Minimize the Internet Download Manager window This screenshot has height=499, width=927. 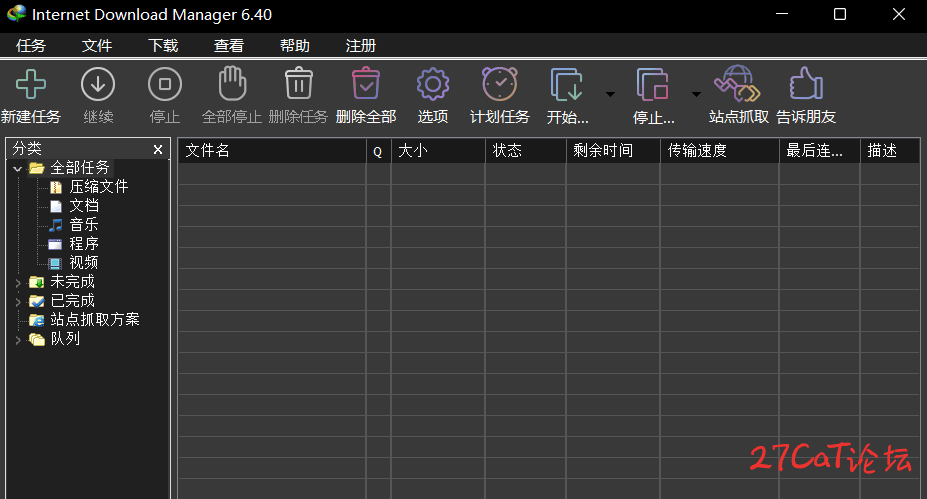[x=782, y=14]
